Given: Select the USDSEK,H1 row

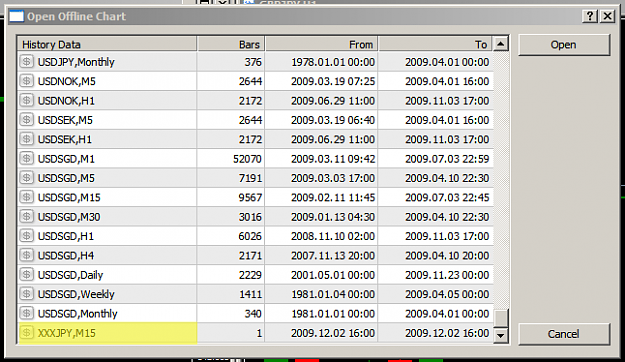Looking at the screenshot, I should click(x=256, y=139).
